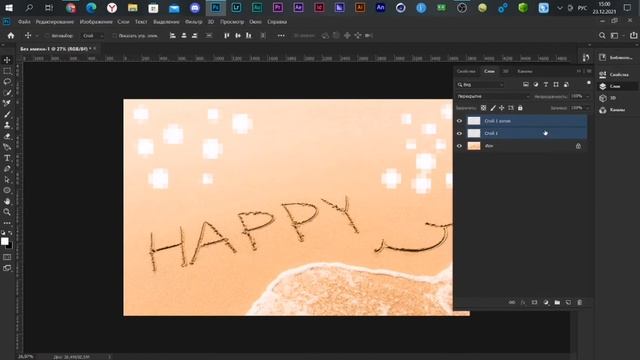Image resolution: width=640 pixels, height=360 pixels.
Task: Align left edges in options bar
Action: (x=173, y=36)
